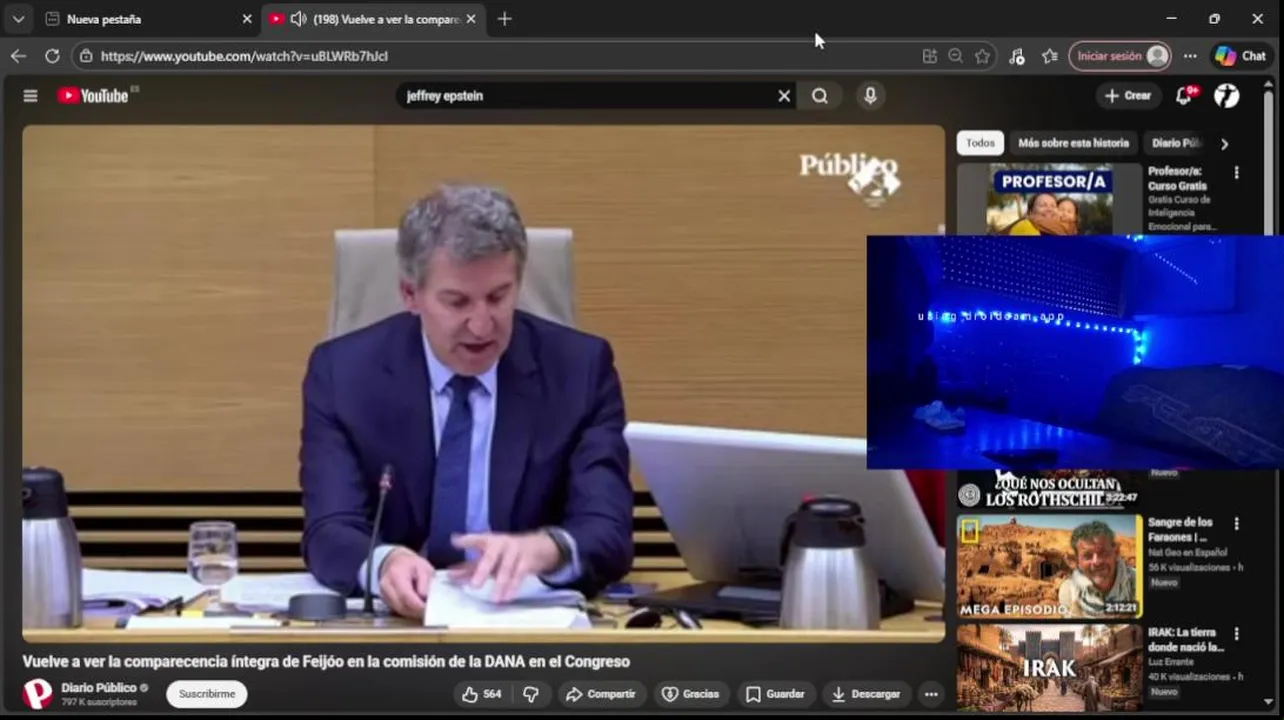This screenshot has width=1284, height=720.
Task: Open the Sangre de los Faraones title
Action: coord(1180,529)
